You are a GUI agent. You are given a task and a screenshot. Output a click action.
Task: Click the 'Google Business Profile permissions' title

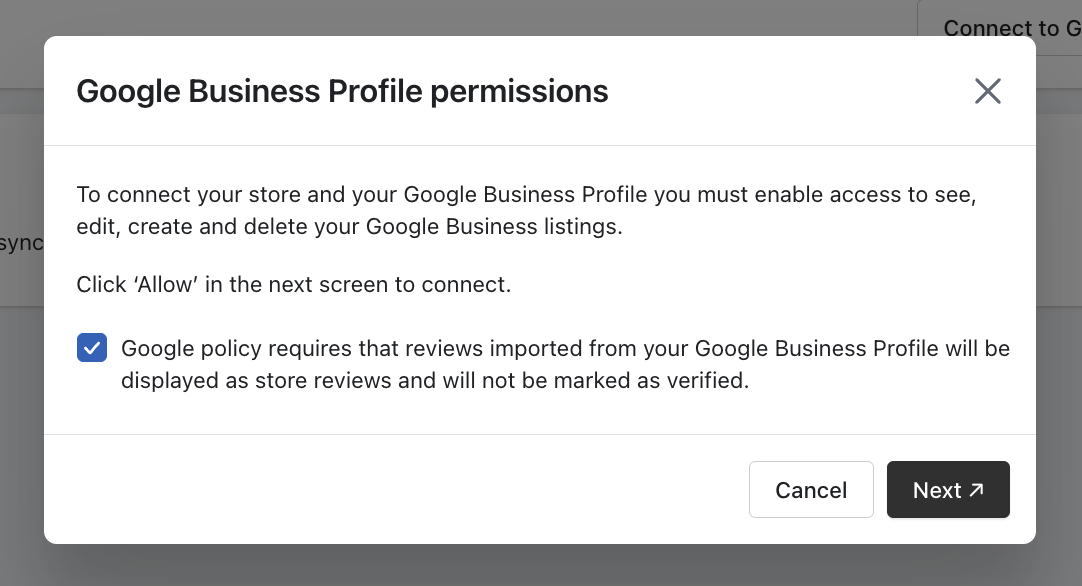pyautogui.click(x=342, y=91)
